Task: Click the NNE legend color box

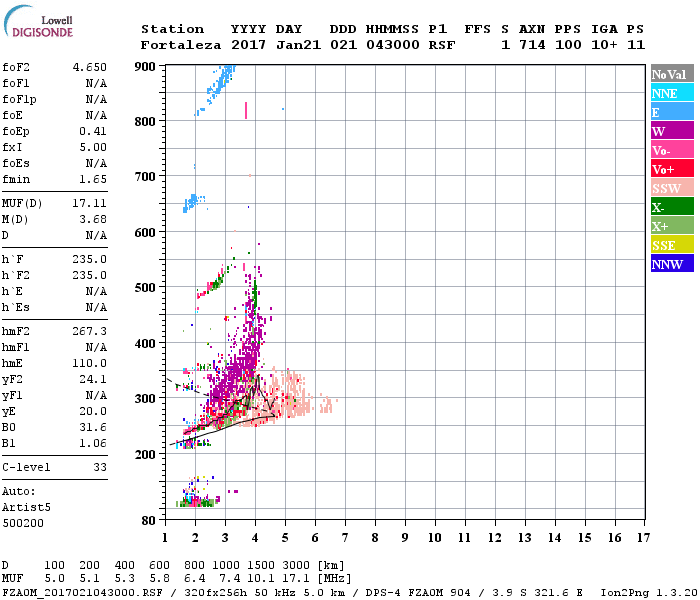Action: tap(671, 93)
